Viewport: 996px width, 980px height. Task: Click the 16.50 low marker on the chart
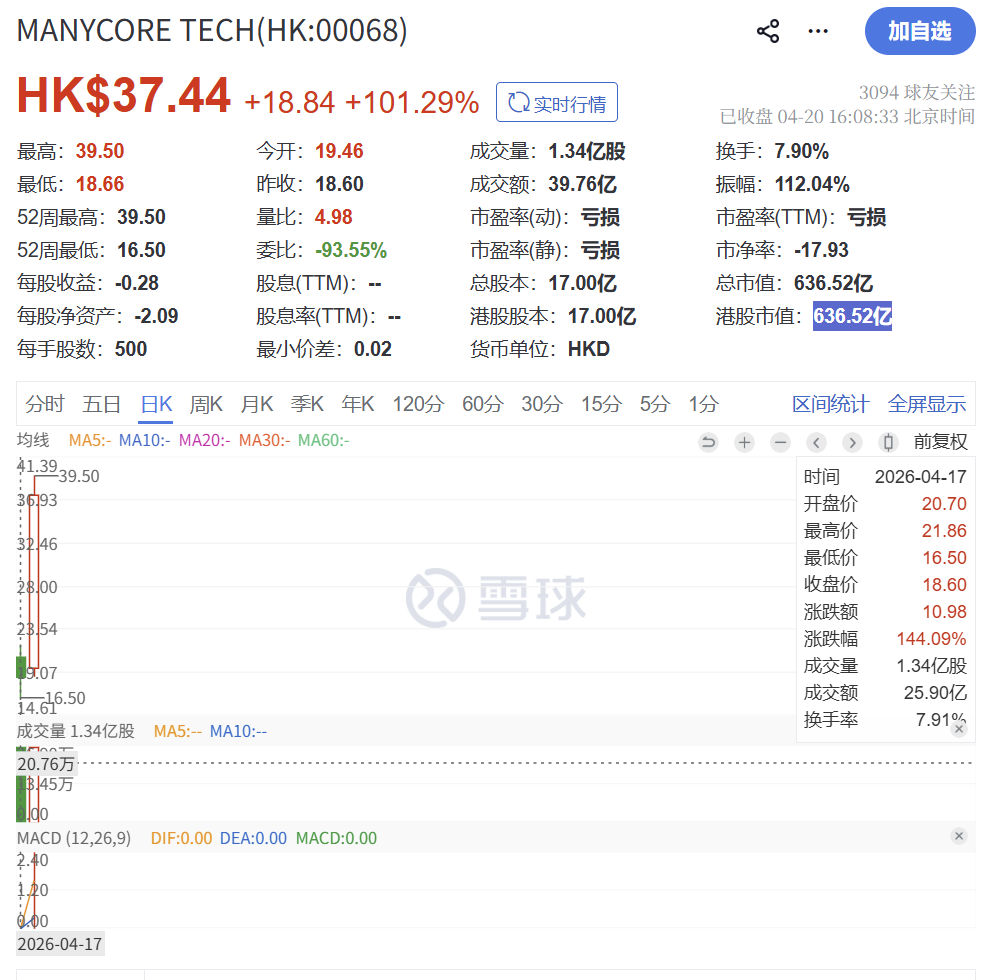65,699
